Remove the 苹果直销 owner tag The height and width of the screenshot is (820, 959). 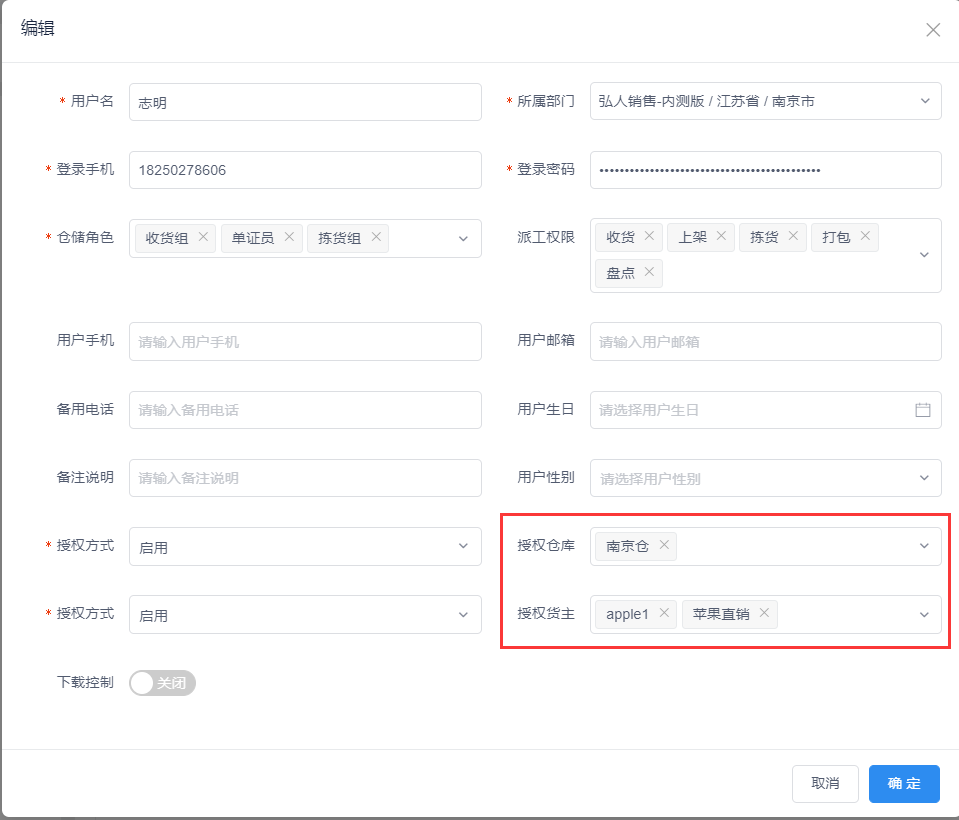tap(765, 613)
